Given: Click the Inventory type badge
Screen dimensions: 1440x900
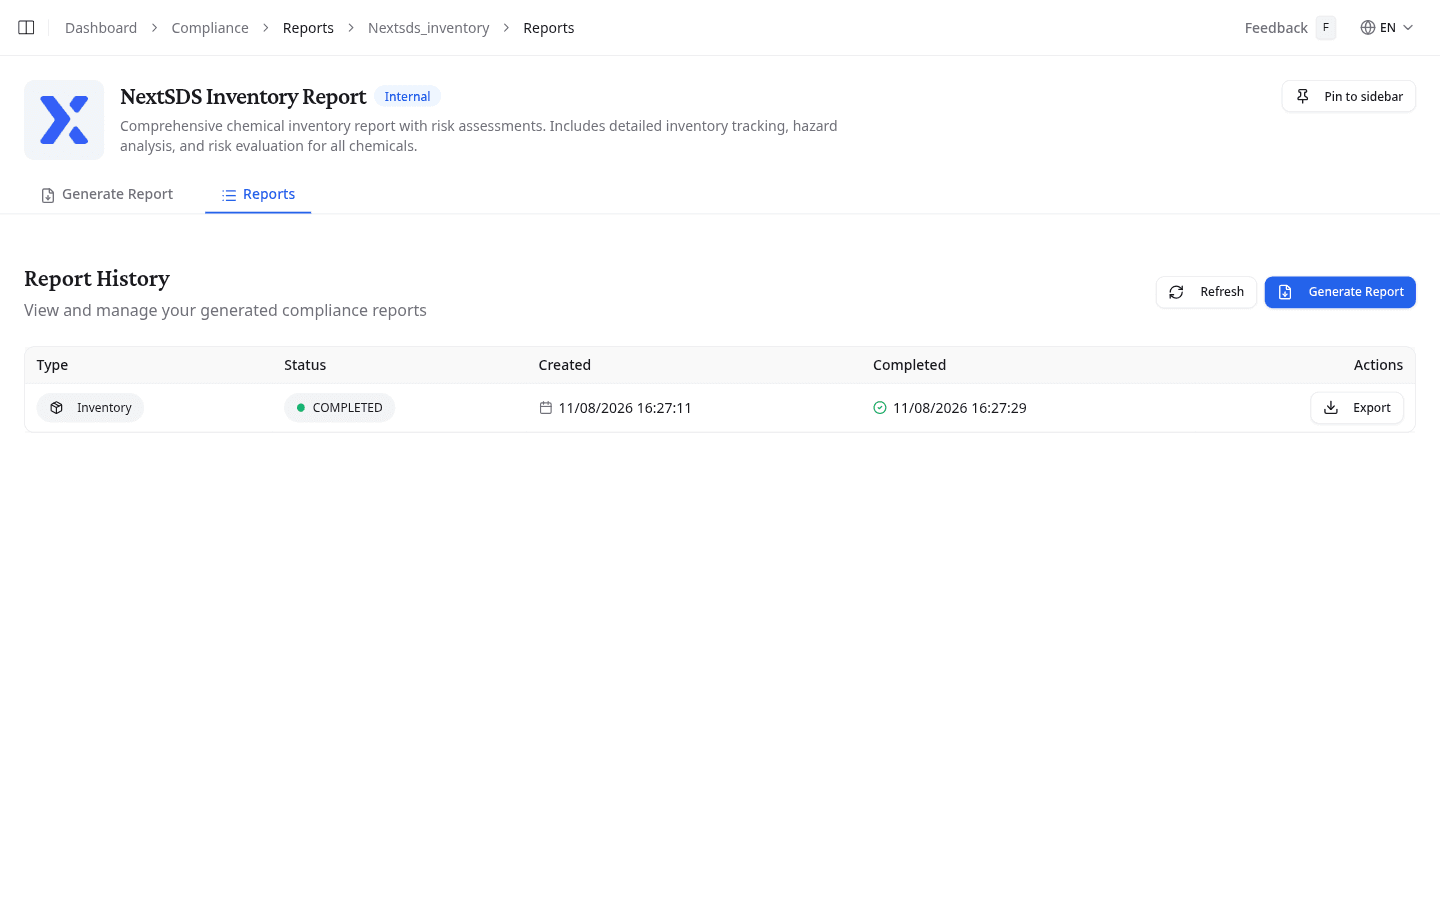Looking at the screenshot, I should [90, 408].
